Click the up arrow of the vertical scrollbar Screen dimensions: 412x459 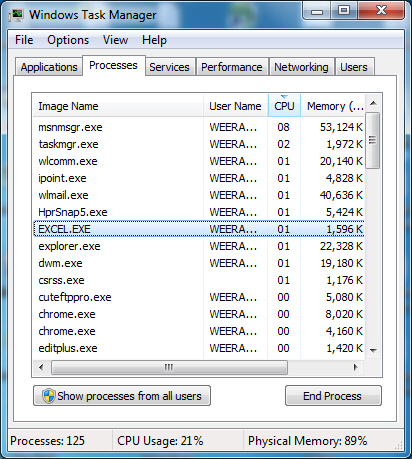[x=373, y=103]
